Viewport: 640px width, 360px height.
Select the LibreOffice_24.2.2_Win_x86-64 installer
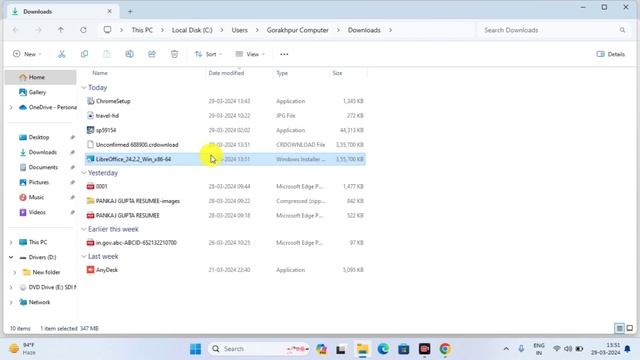click(x=225, y=159)
